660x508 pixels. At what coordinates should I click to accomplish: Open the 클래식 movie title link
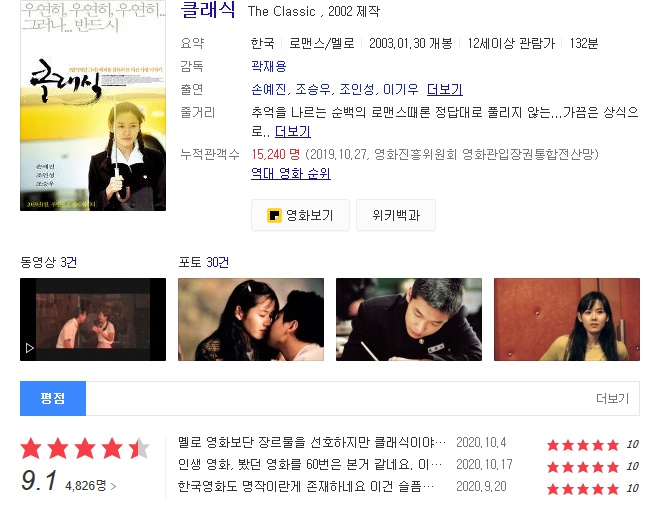pyautogui.click(x=208, y=10)
